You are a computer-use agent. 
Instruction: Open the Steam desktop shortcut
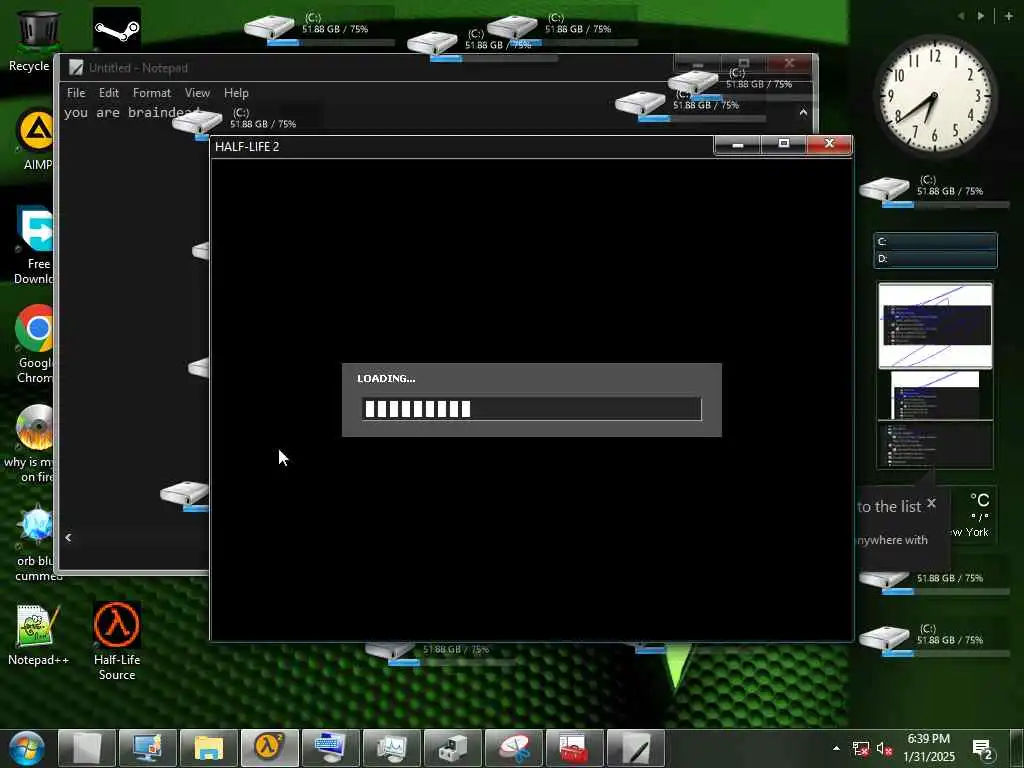(x=117, y=29)
